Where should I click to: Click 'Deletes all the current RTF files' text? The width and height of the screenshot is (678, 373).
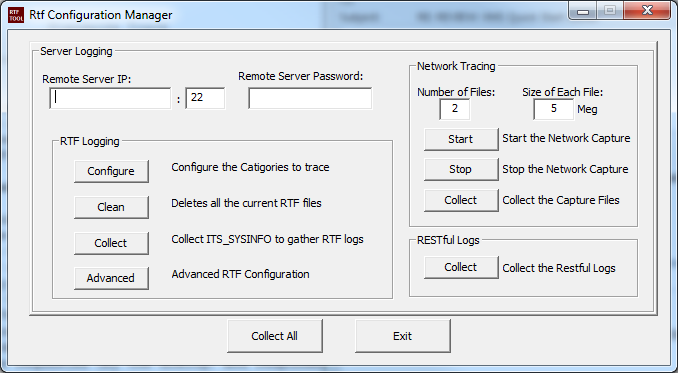pos(246,203)
